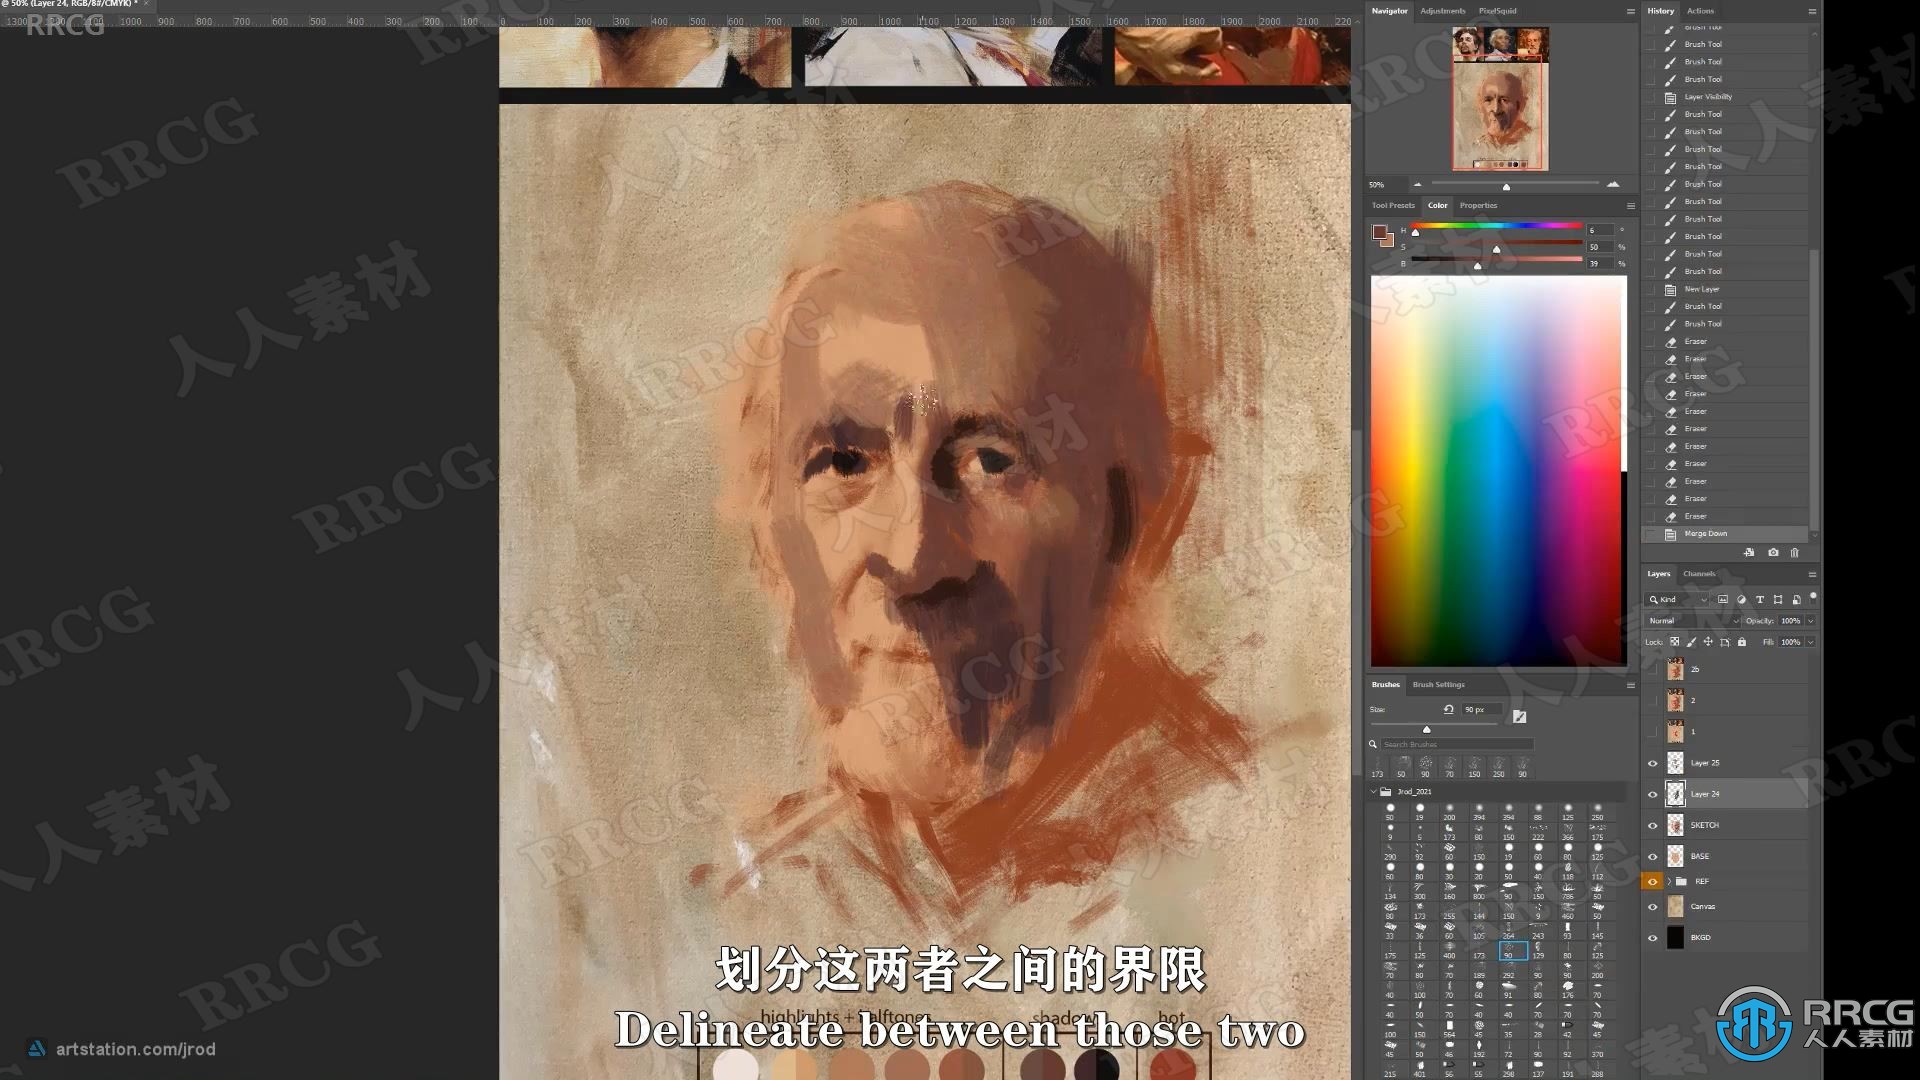Switch to the Actions tab
This screenshot has width=1920, height=1080.
(x=1700, y=11)
